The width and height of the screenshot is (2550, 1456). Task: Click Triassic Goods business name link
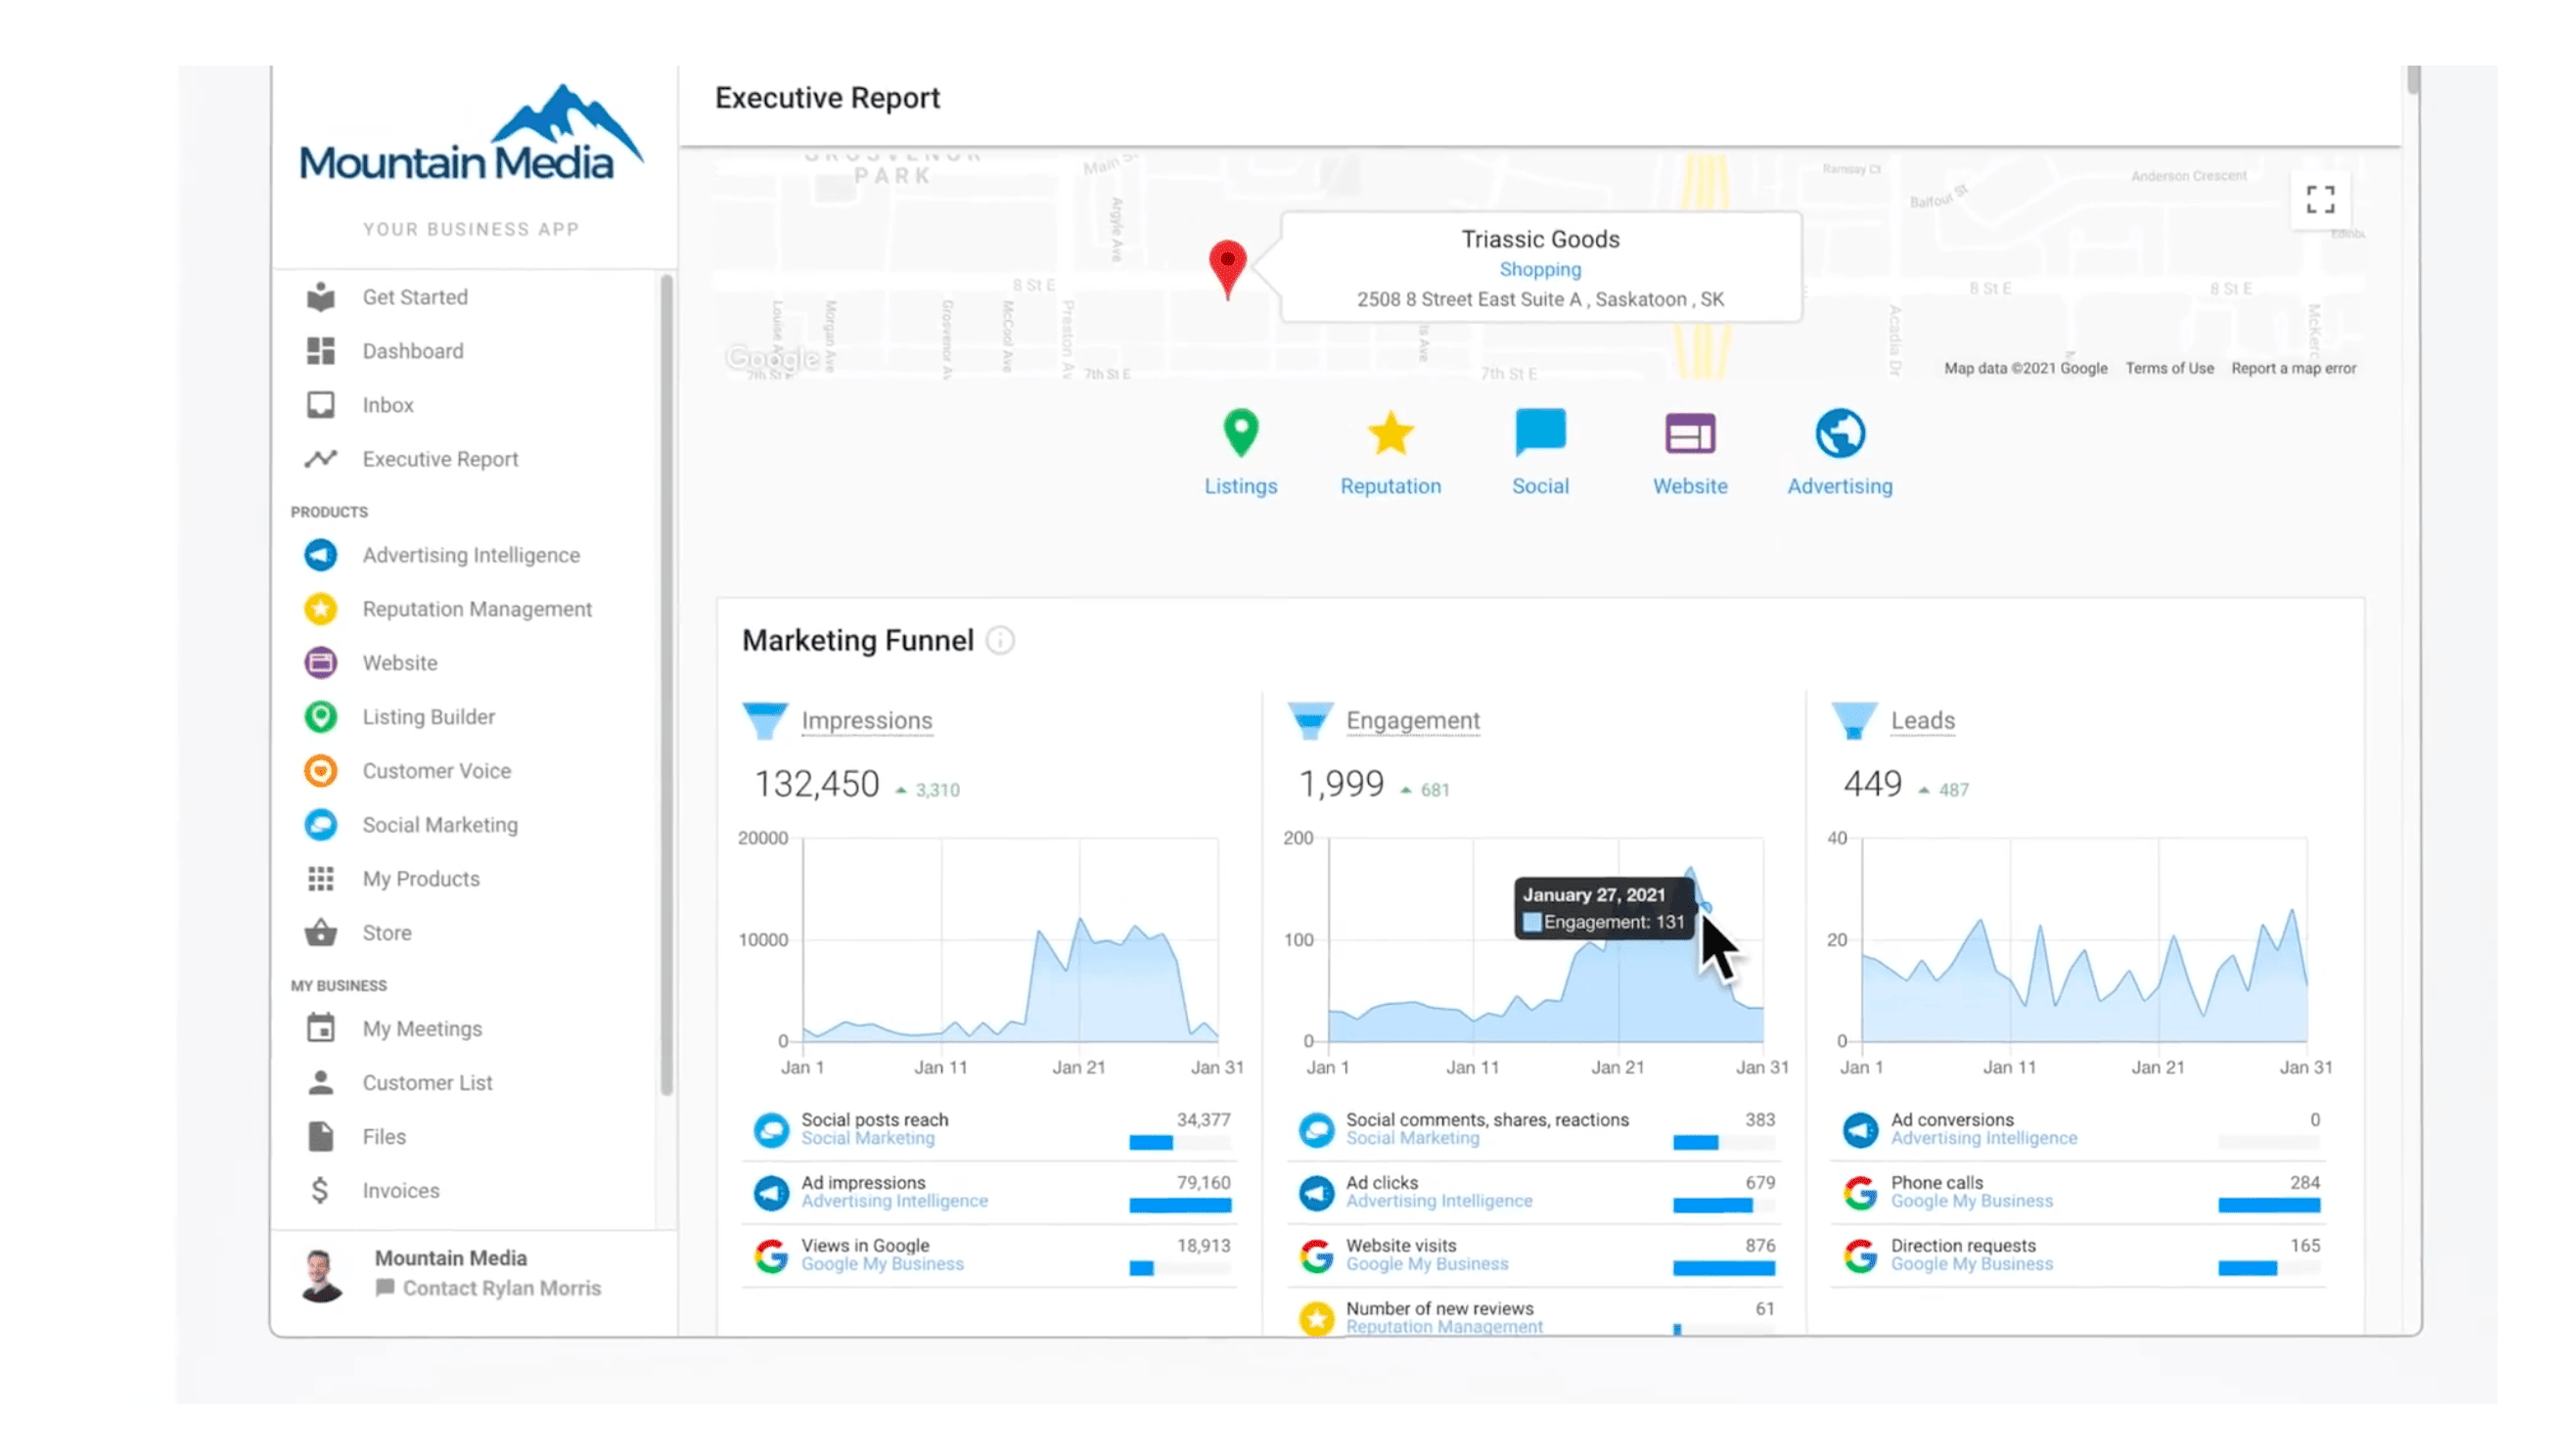click(1537, 239)
